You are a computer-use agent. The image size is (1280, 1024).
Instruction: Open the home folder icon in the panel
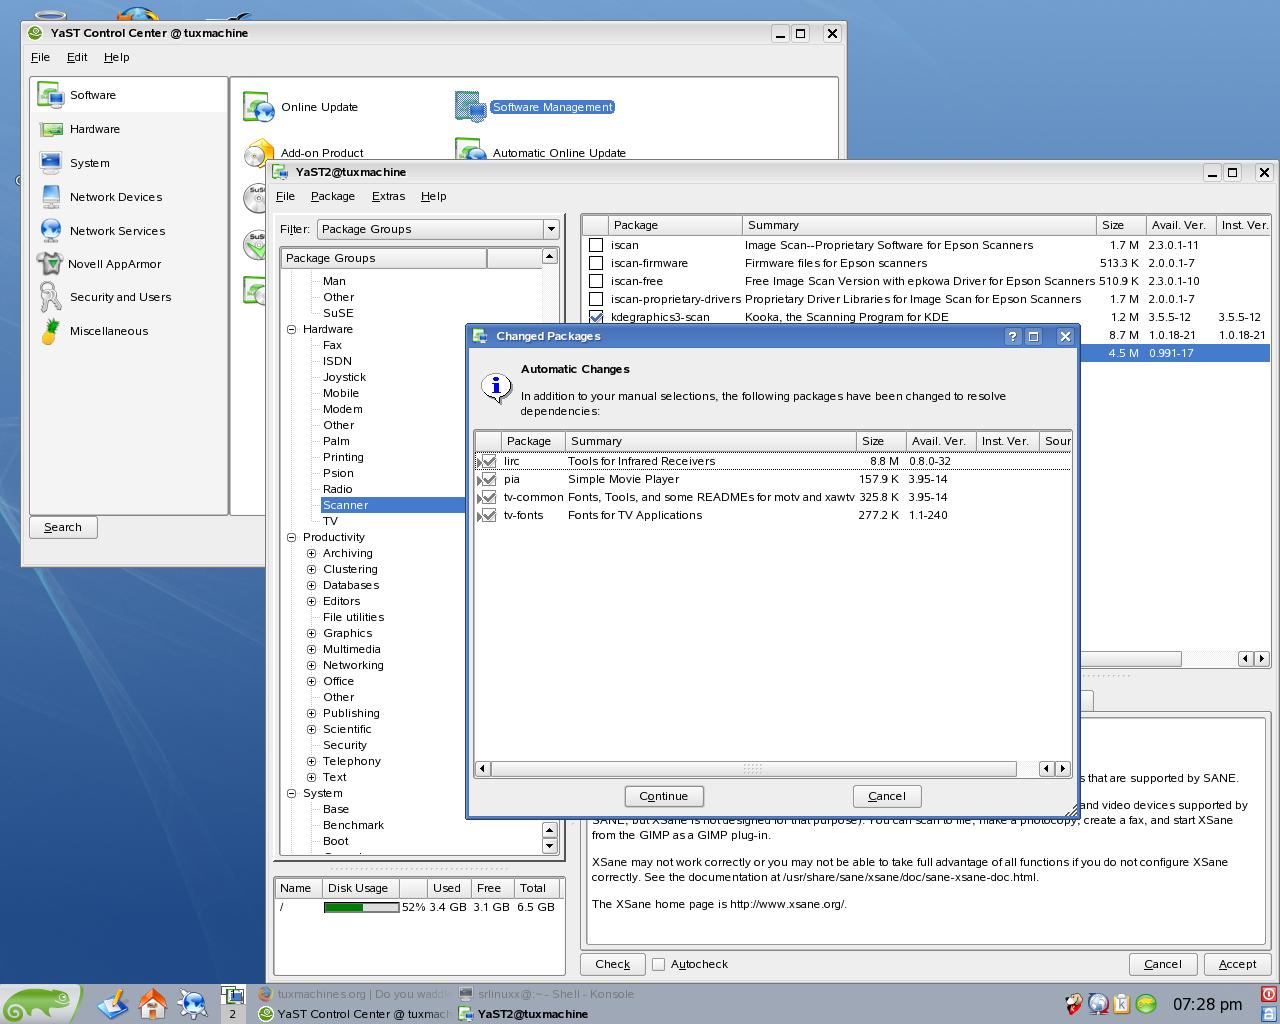(152, 1003)
